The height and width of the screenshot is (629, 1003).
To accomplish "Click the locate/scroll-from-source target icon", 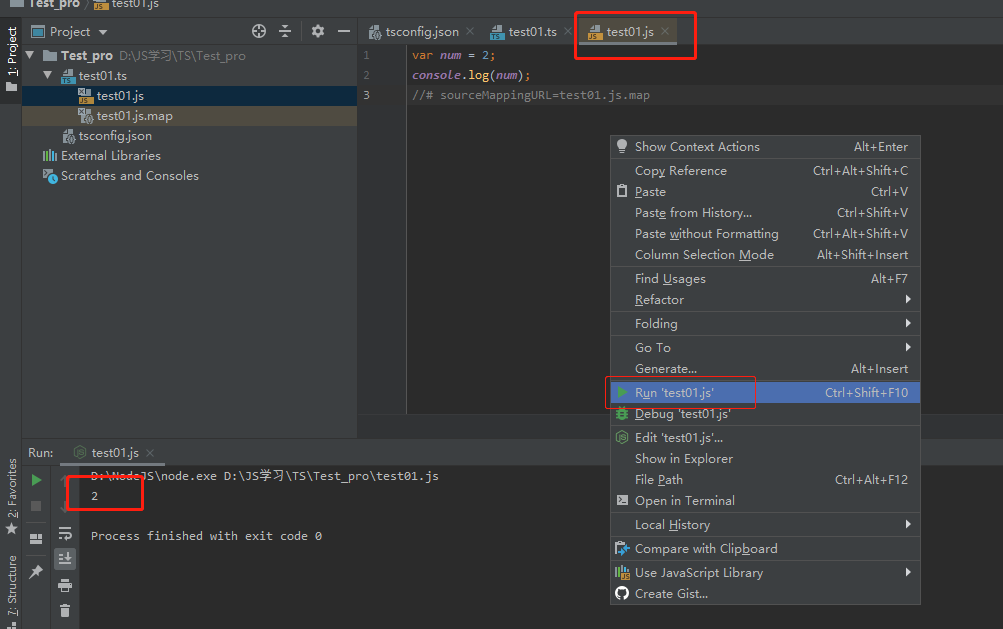I will [x=258, y=31].
